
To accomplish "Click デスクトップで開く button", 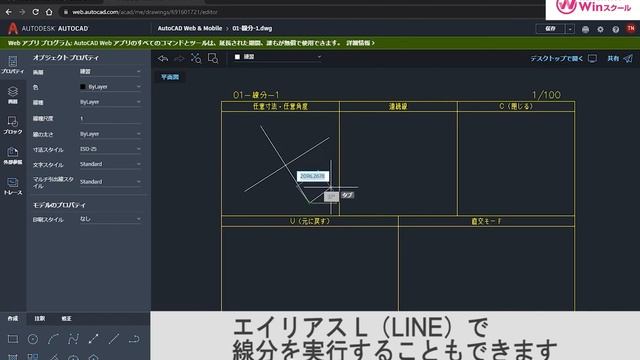I will point(563,59).
